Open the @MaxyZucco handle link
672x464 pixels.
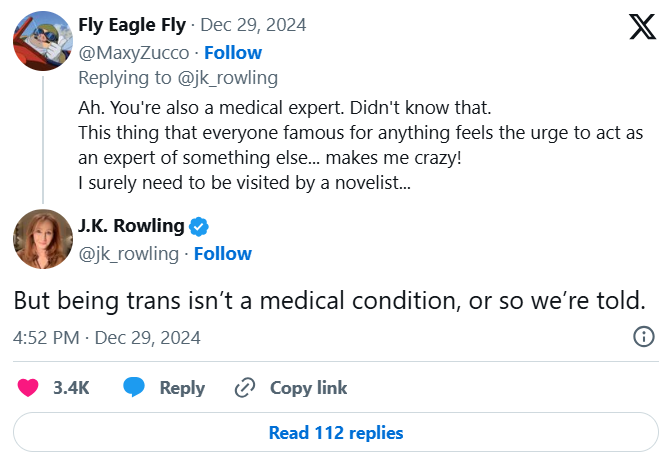pos(133,53)
